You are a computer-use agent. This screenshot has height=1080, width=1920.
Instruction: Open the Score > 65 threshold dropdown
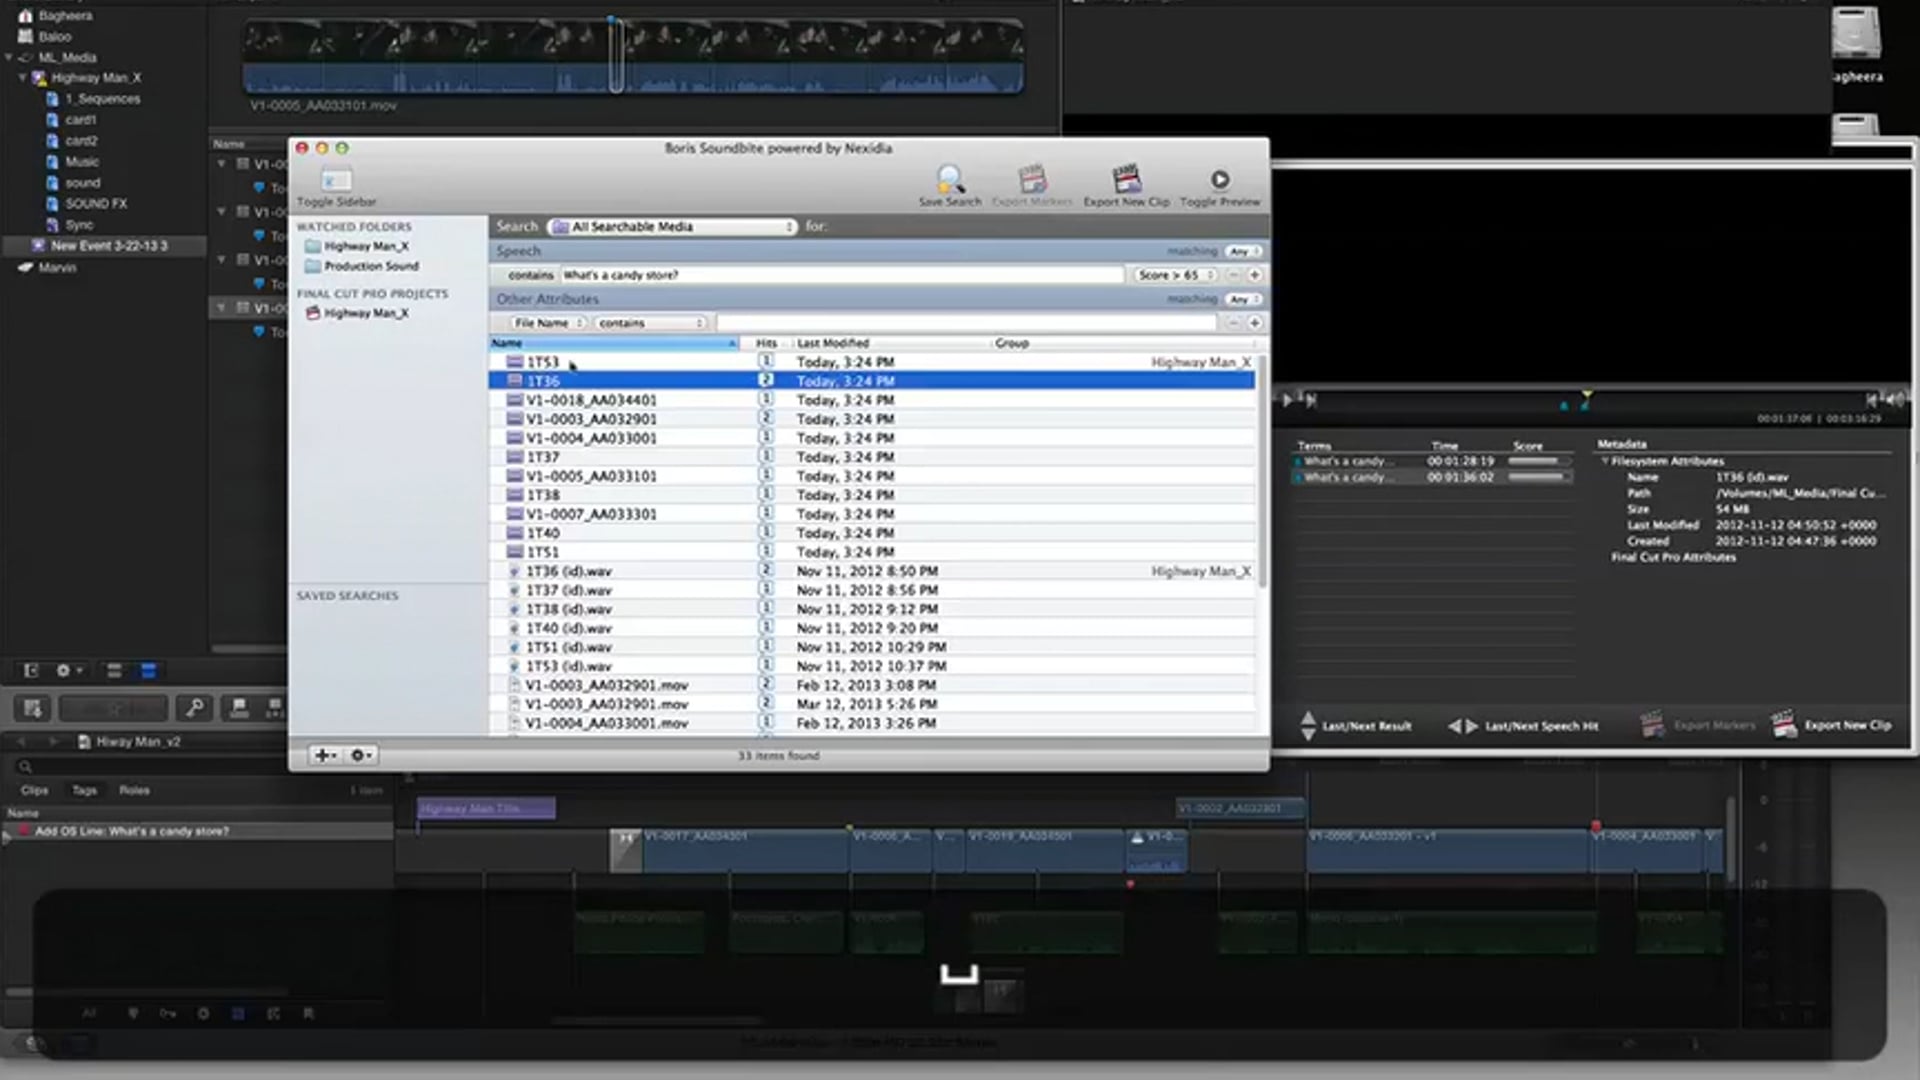click(x=1176, y=275)
